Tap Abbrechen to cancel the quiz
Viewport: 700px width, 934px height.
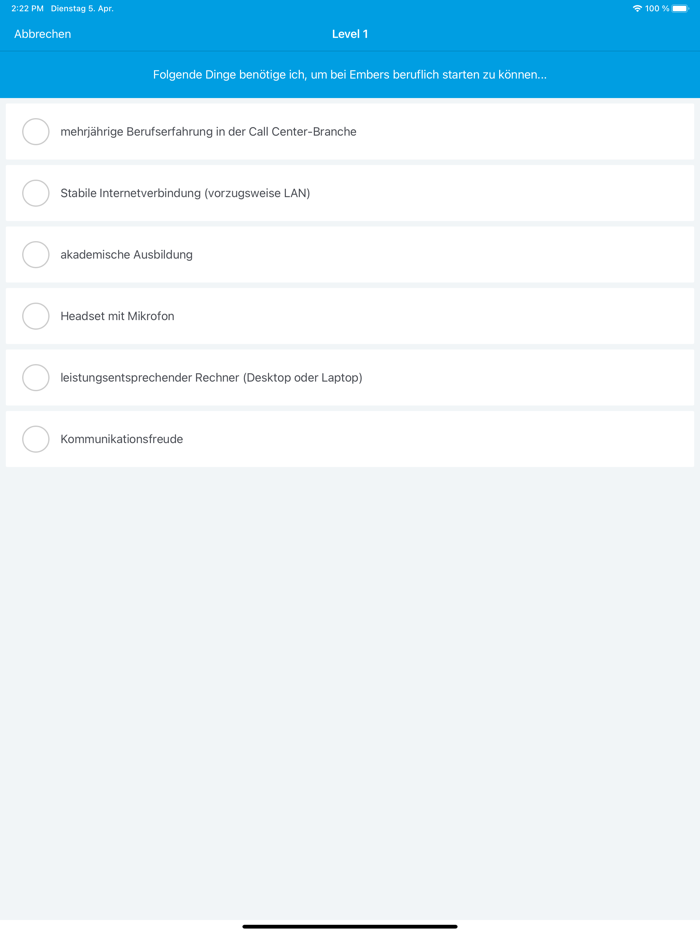[42, 34]
